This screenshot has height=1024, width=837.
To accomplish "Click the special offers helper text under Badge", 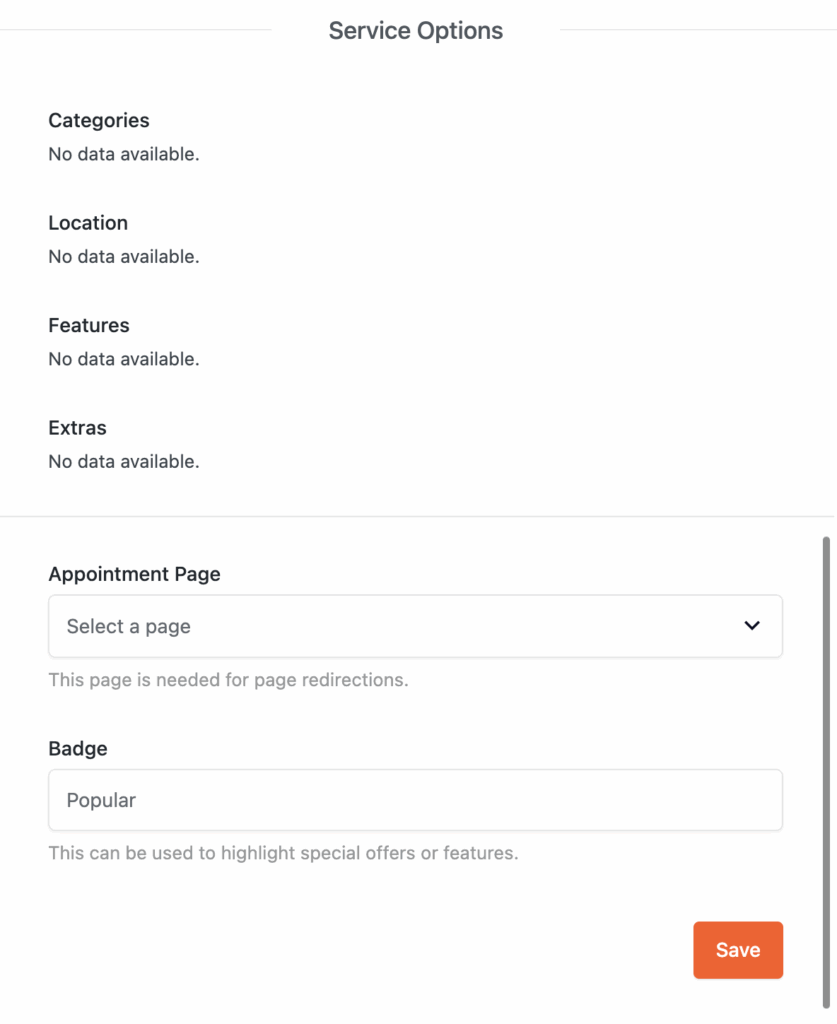I will 283,854.
